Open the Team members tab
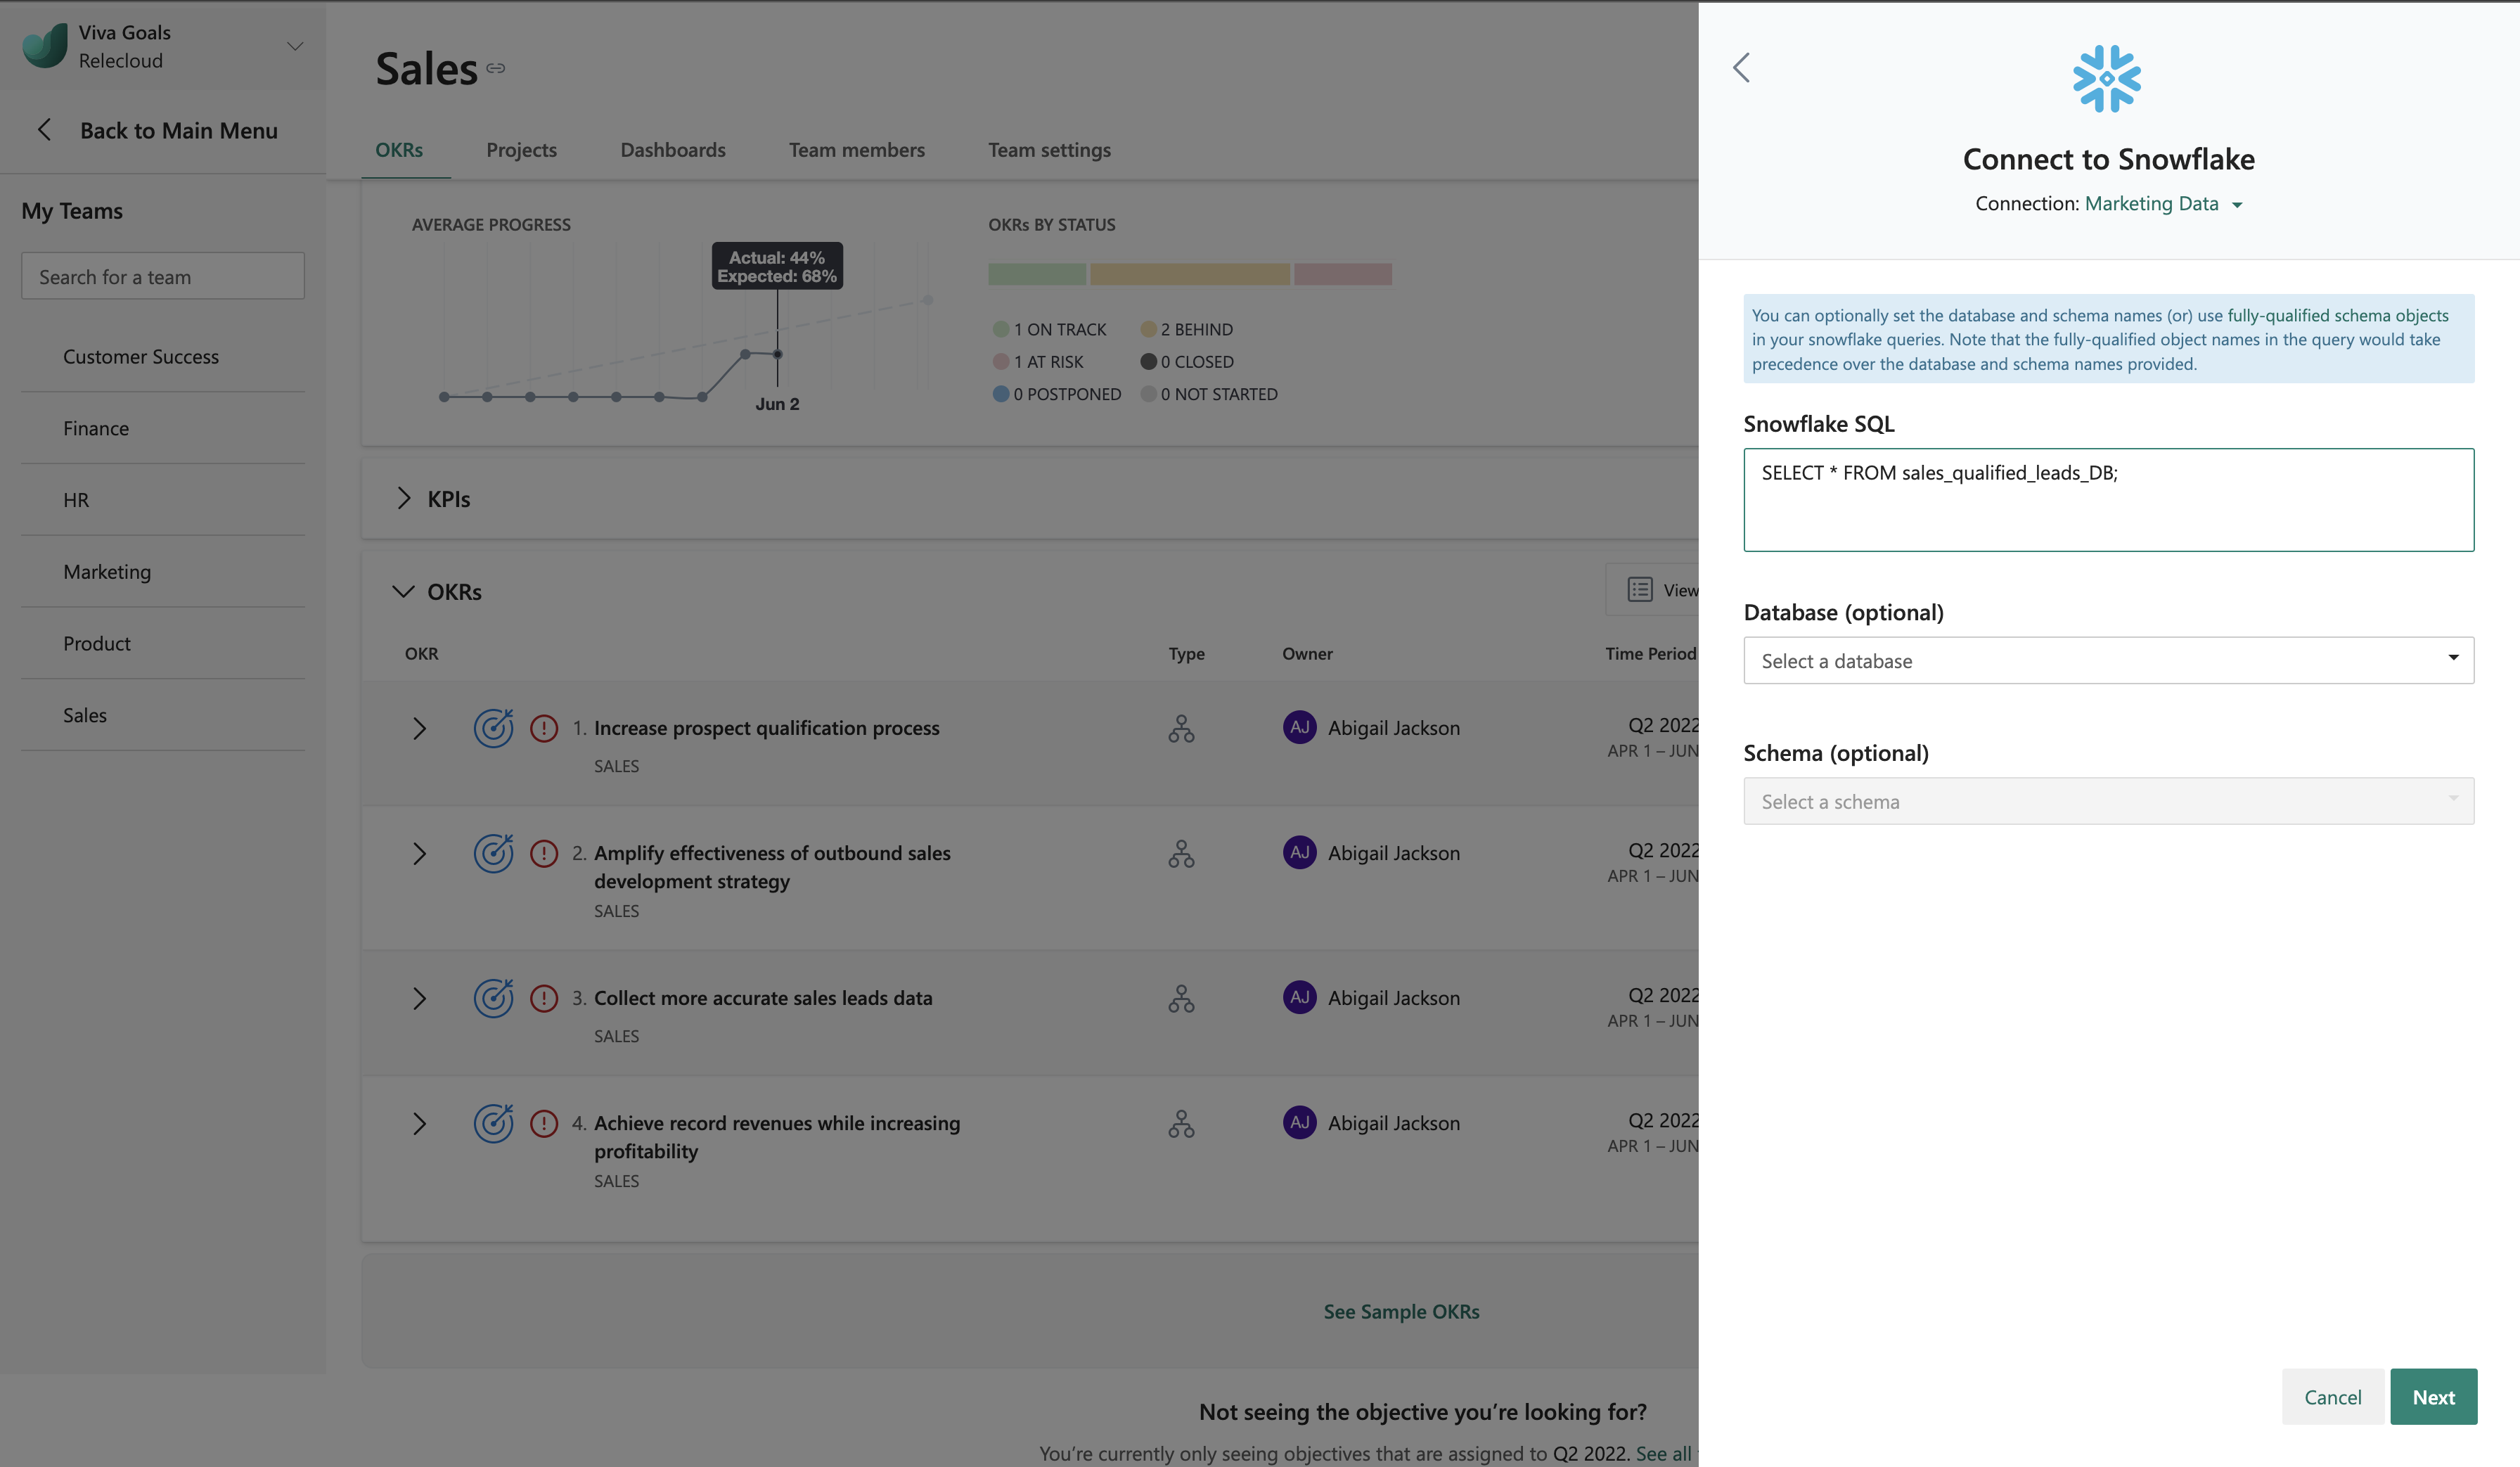The width and height of the screenshot is (2520, 1467). 856,150
